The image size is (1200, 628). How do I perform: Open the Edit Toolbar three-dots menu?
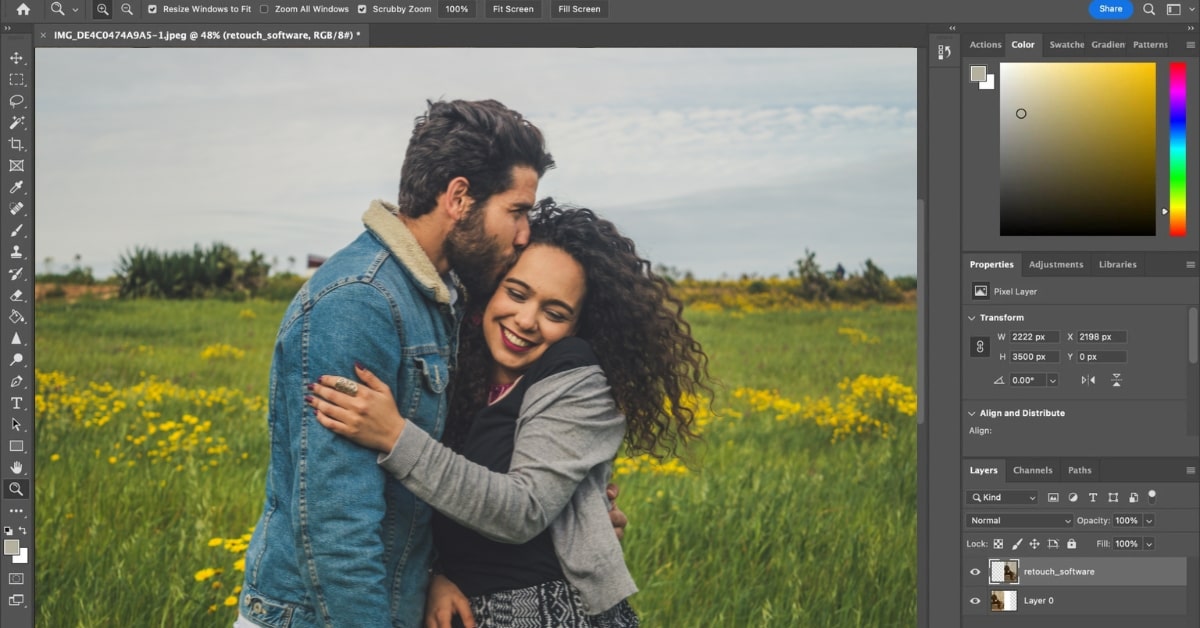tap(16, 511)
